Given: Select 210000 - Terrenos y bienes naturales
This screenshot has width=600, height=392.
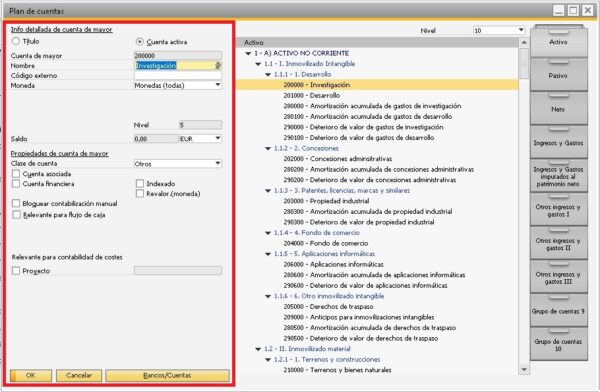Looking at the screenshot, I should [x=338, y=370].
